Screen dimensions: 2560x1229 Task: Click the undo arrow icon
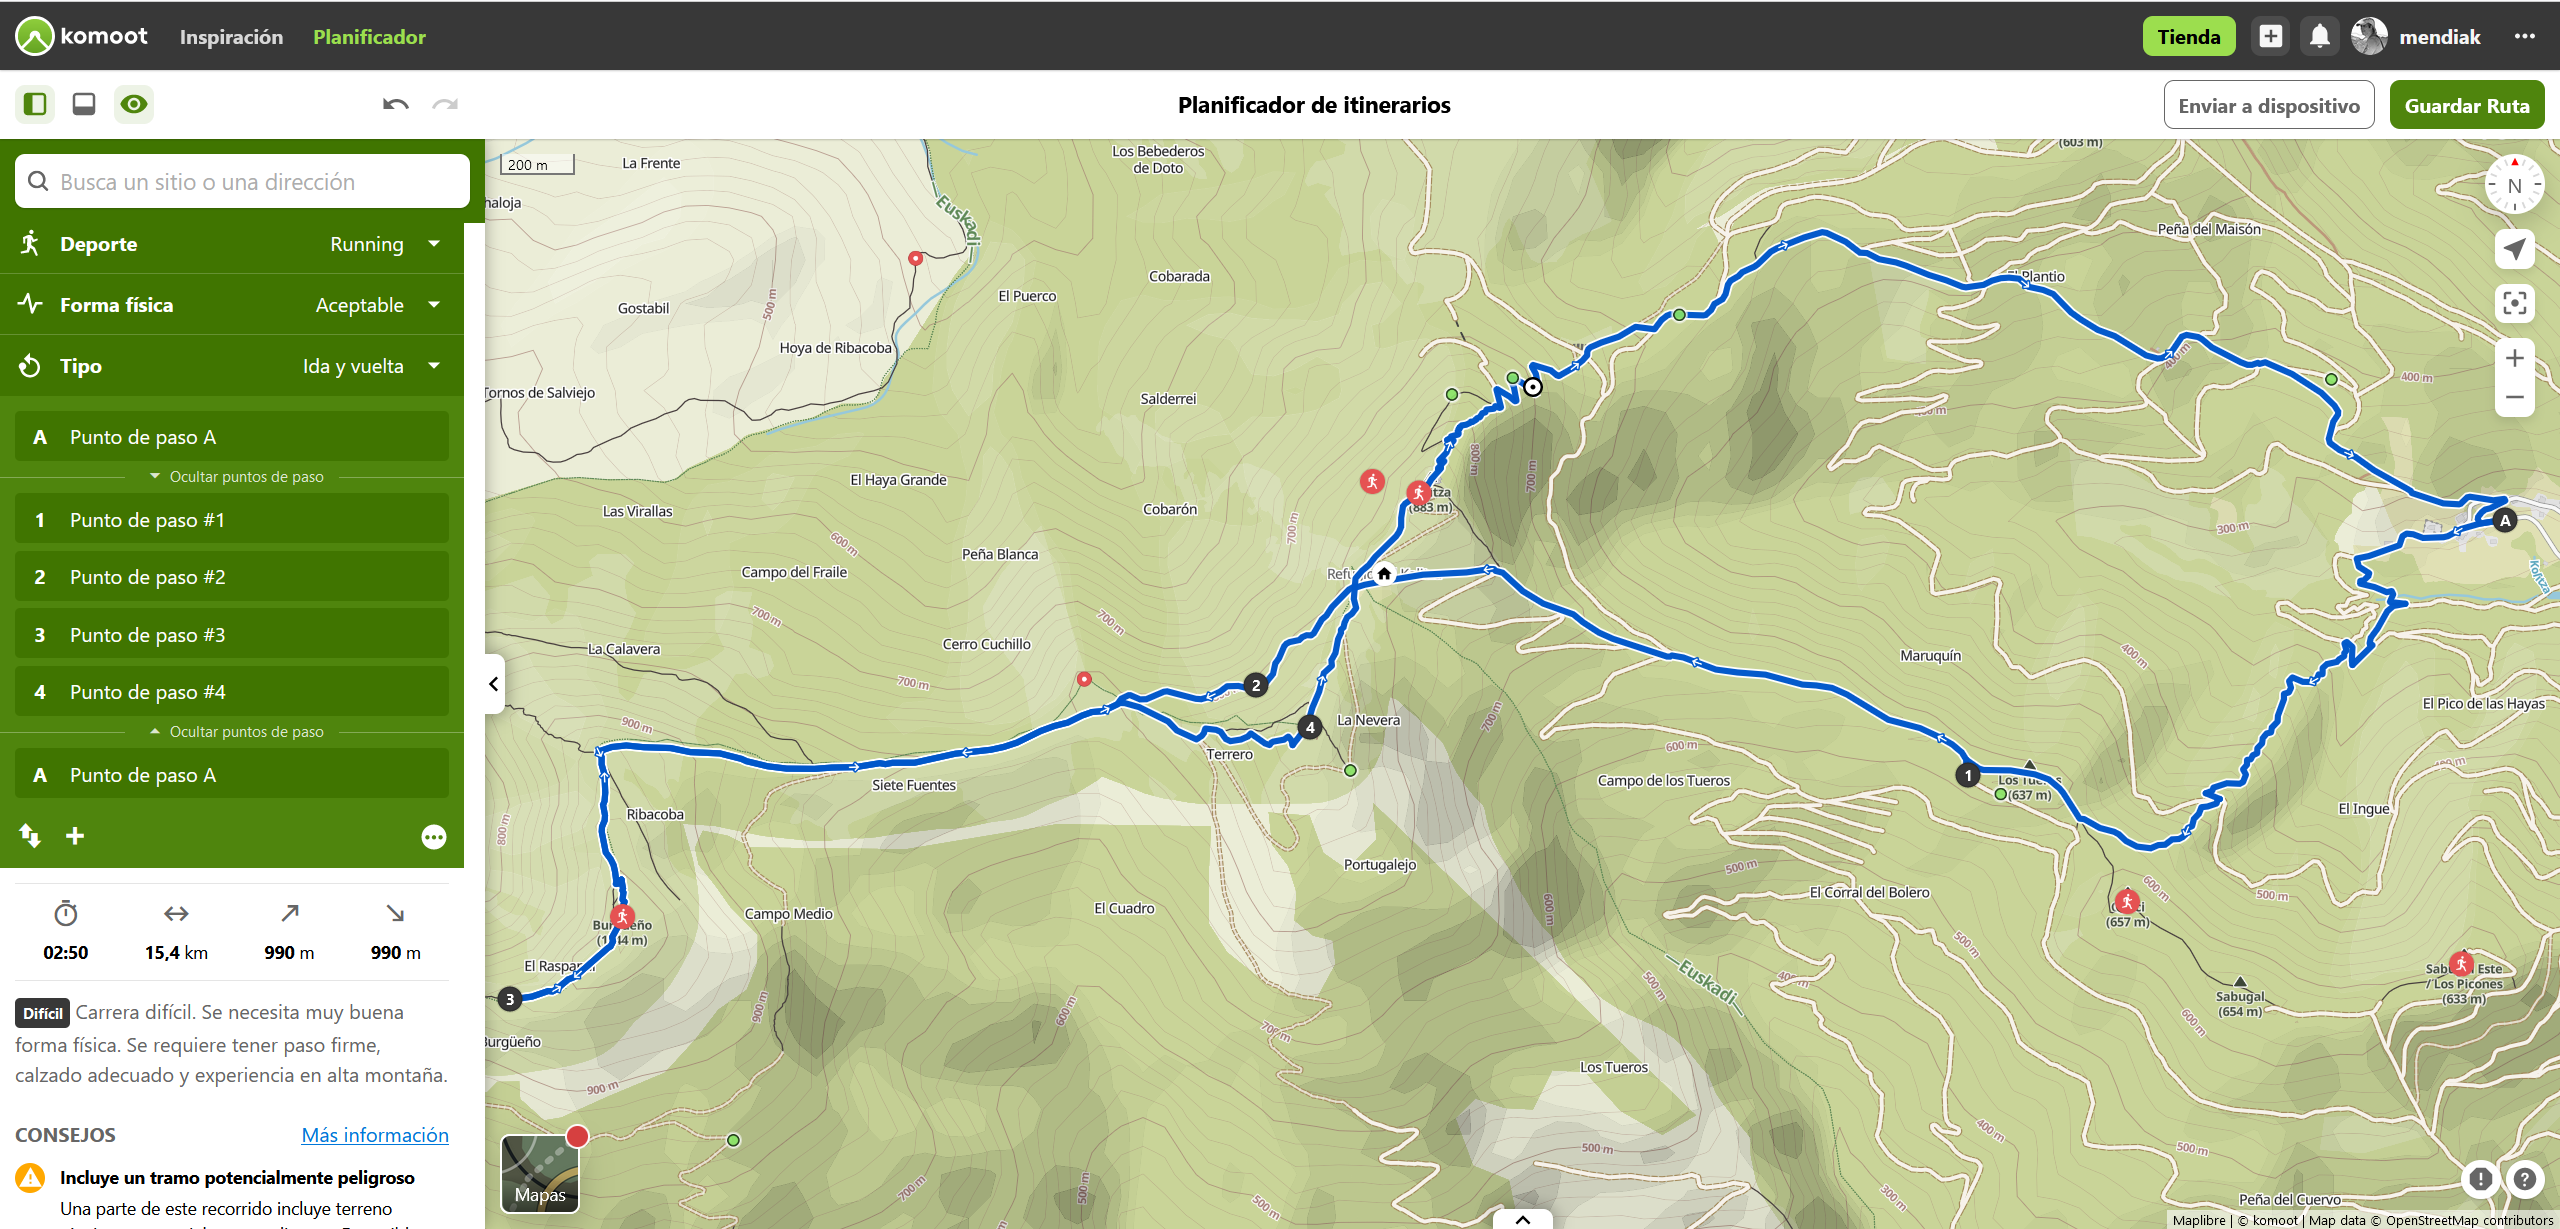(x=395, y=104)
